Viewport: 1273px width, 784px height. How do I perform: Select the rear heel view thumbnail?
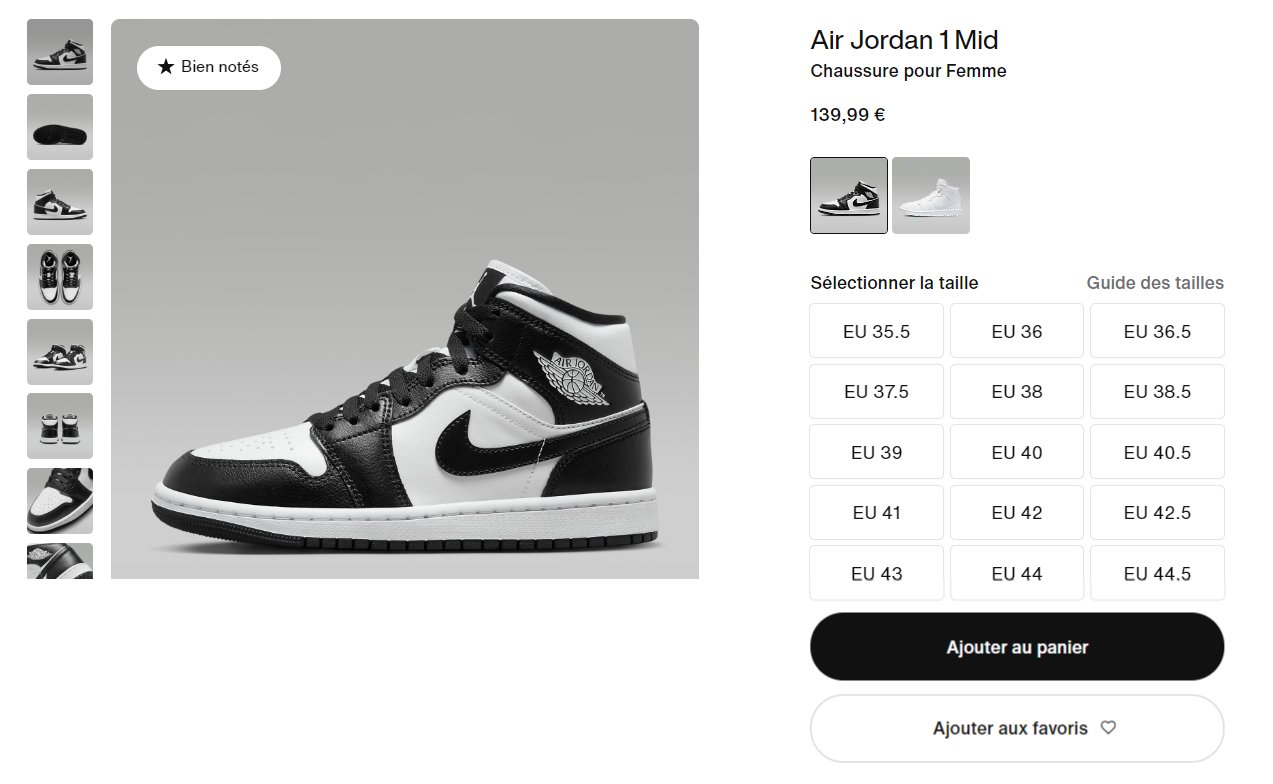coord(60,426)
